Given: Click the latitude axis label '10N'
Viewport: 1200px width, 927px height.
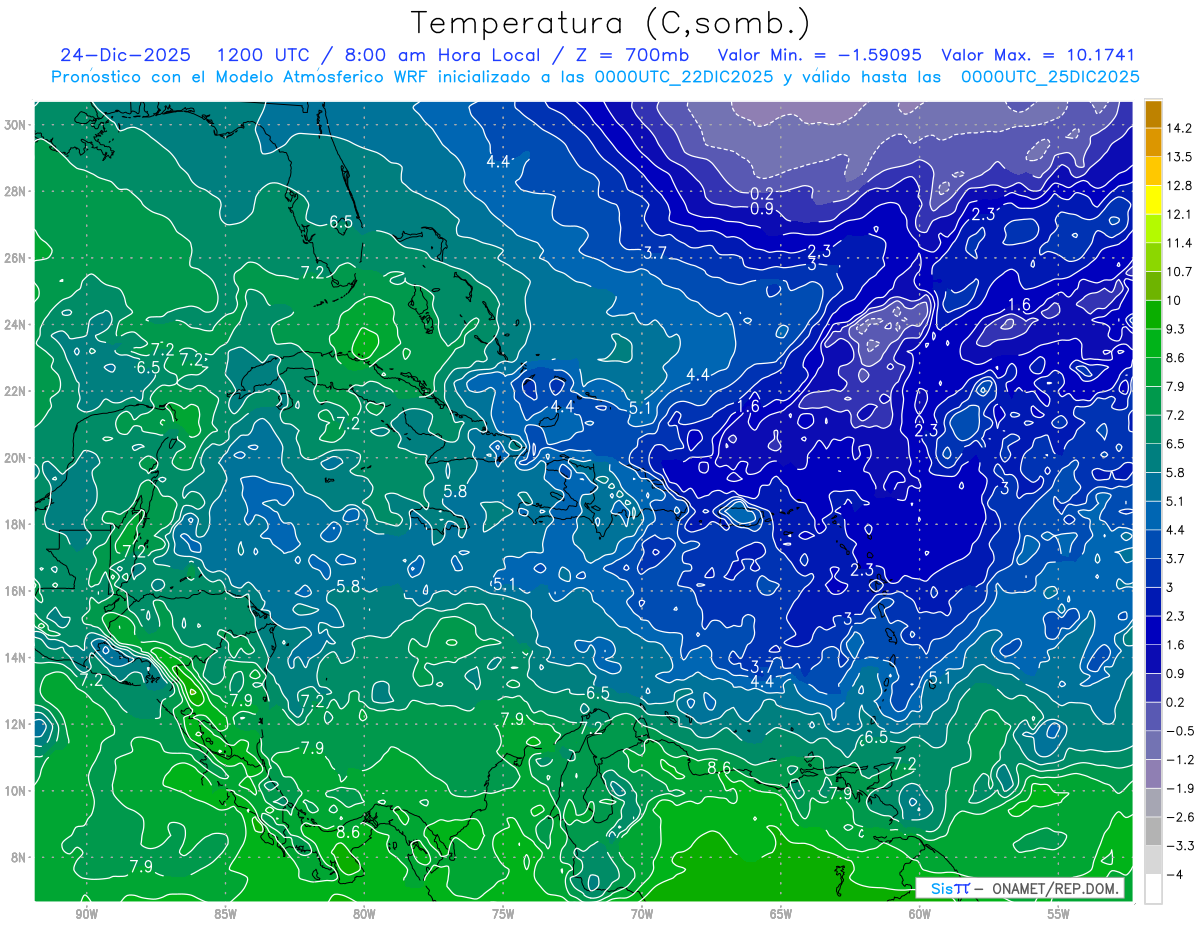Looking at the screenshot, I should 16,790.
